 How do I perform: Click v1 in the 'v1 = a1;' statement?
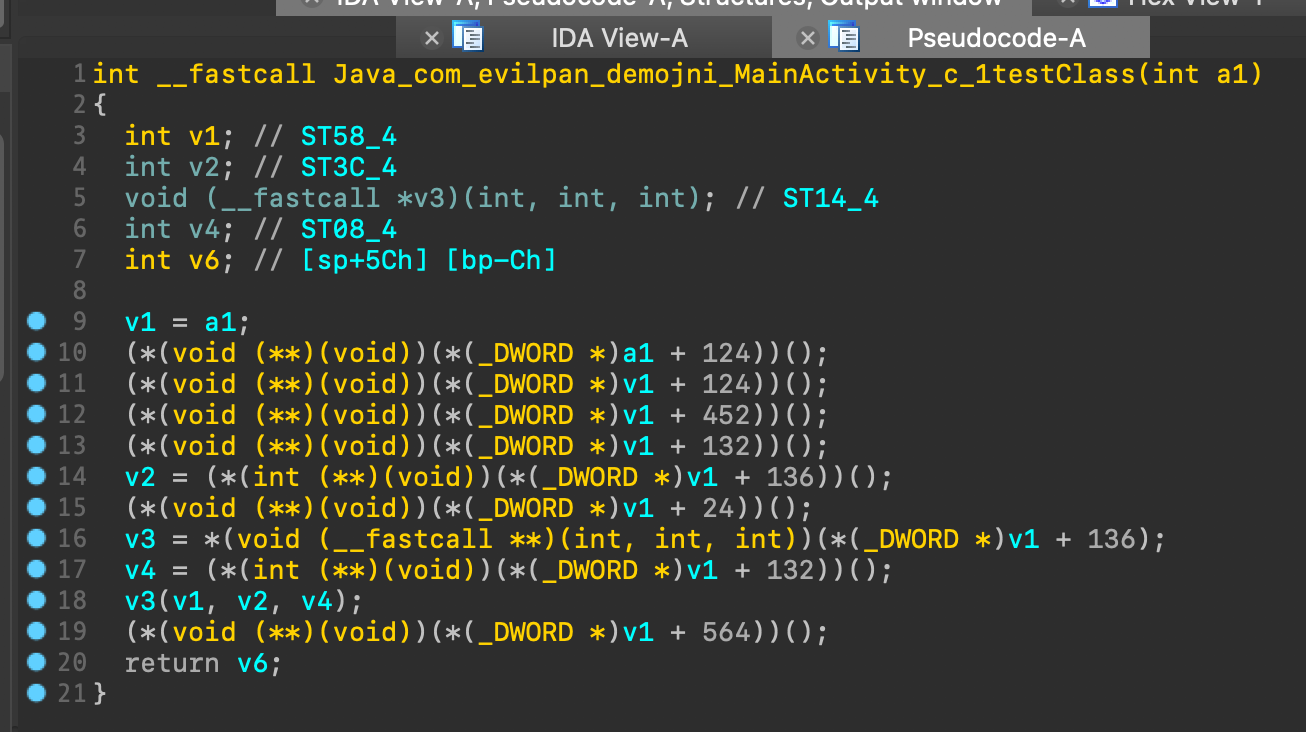pos(140,322)
